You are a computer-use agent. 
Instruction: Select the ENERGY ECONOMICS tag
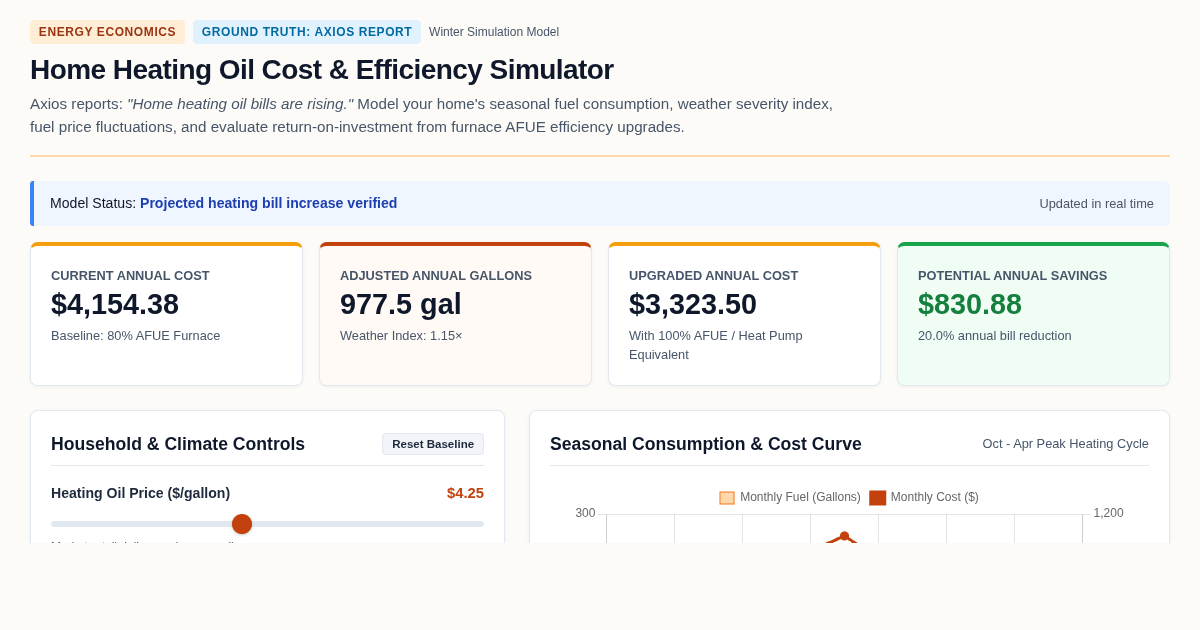pos(107,32)
